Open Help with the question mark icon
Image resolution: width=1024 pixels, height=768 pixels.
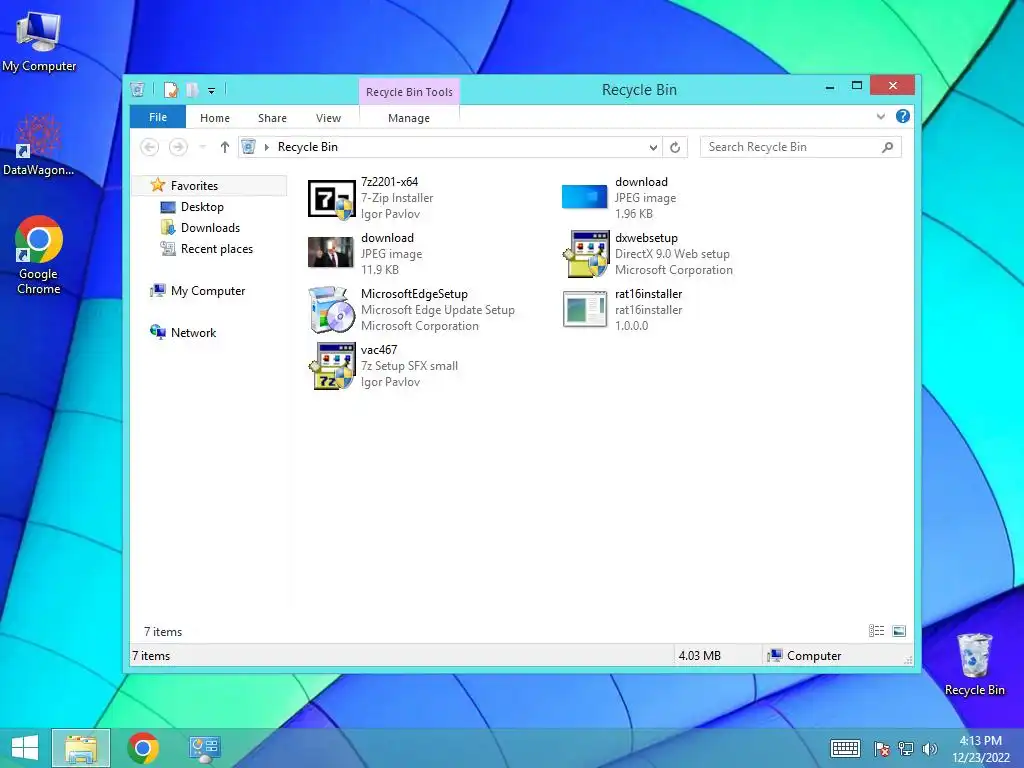(903, 116)
